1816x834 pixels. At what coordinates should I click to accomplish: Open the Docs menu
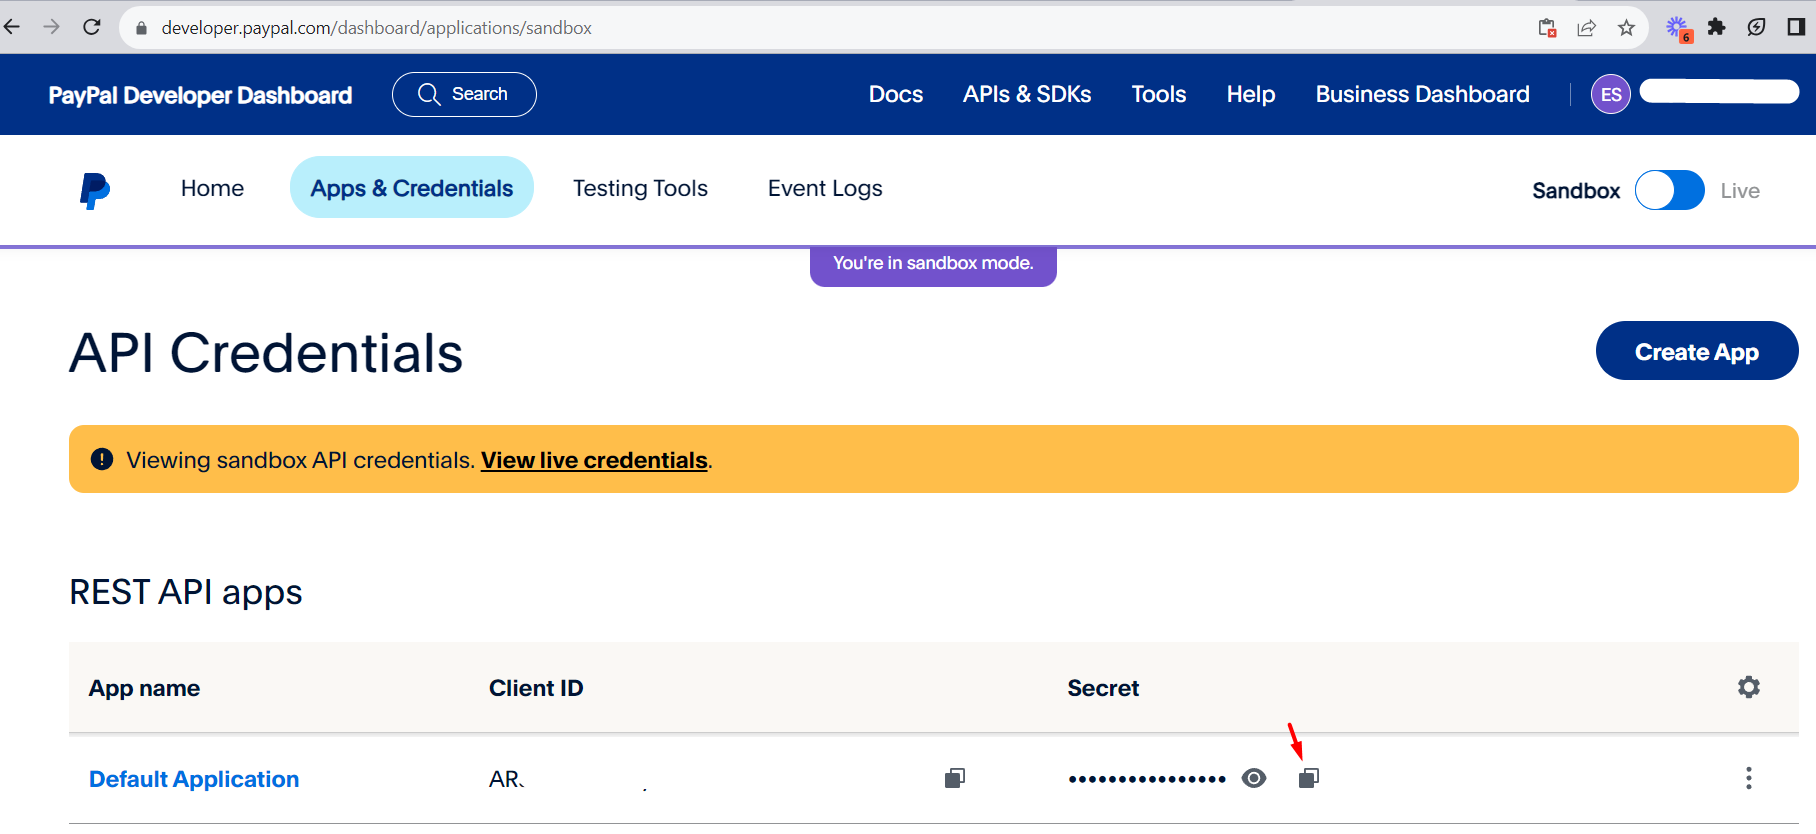[x=896, y=94]
